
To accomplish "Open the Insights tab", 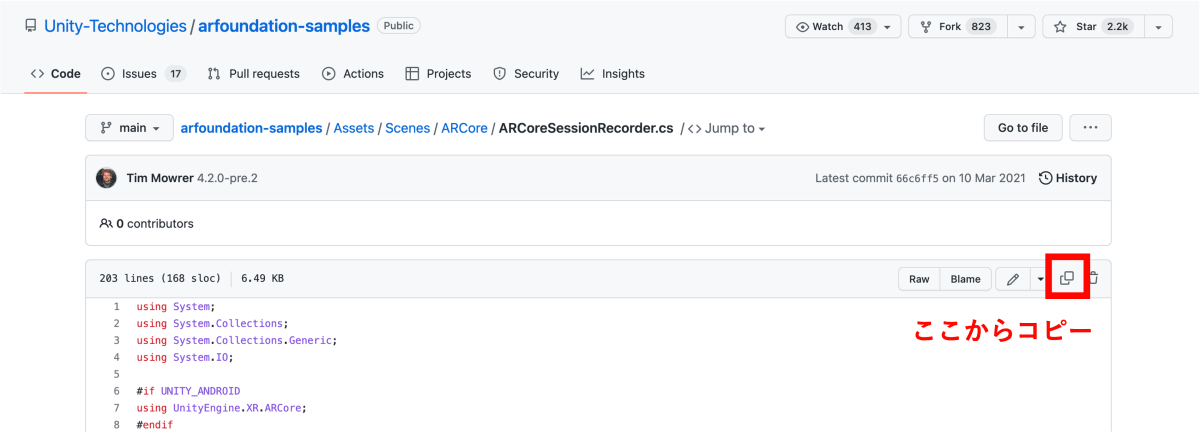I will pyautogui.click(x=612, y=74).
